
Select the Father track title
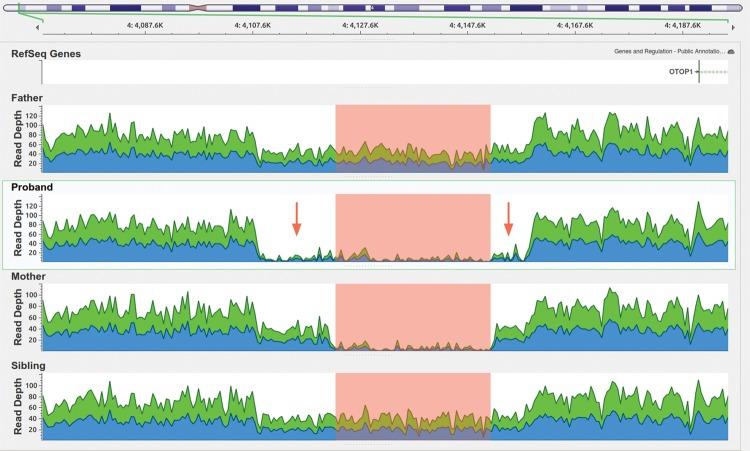[x=27, y=97]
